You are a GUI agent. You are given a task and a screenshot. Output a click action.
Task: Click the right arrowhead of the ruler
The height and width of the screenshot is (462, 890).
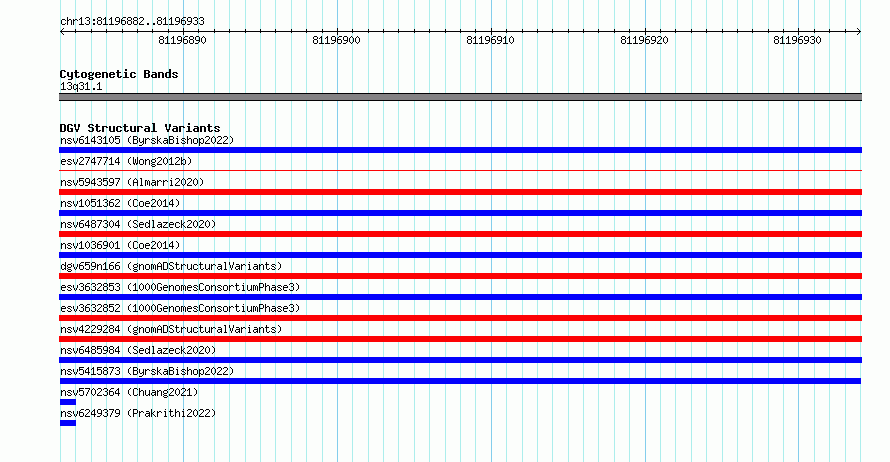click(x=859, y=32)
